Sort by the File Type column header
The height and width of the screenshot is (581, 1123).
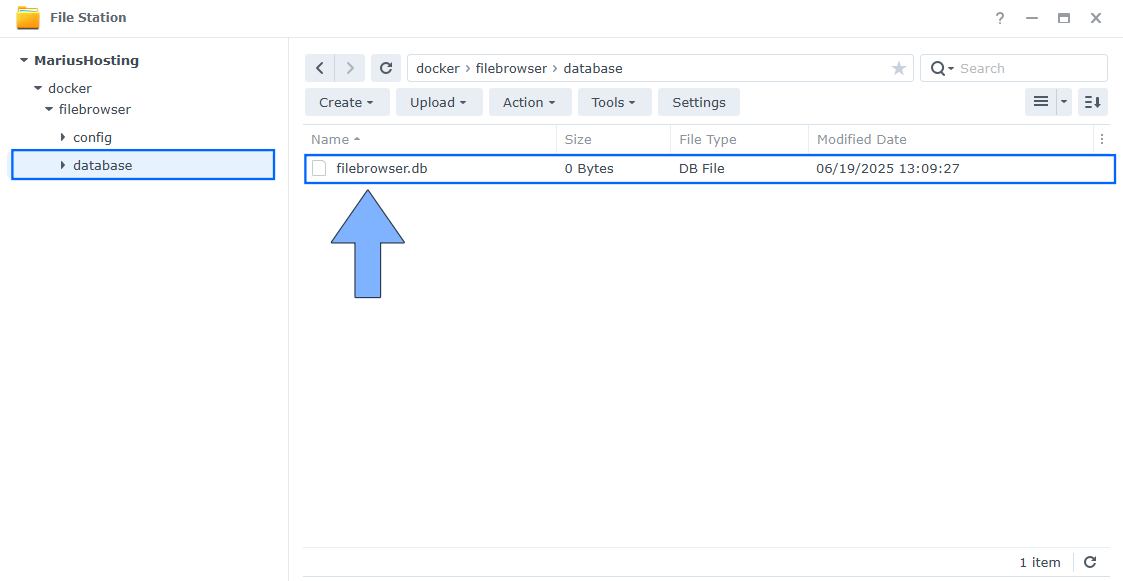739,139
